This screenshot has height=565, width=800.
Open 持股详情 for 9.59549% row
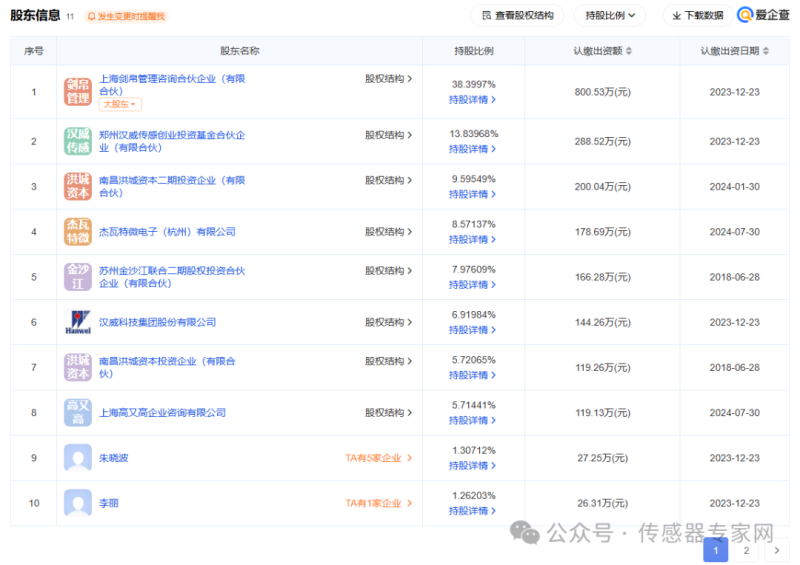(x=472, y=194)
